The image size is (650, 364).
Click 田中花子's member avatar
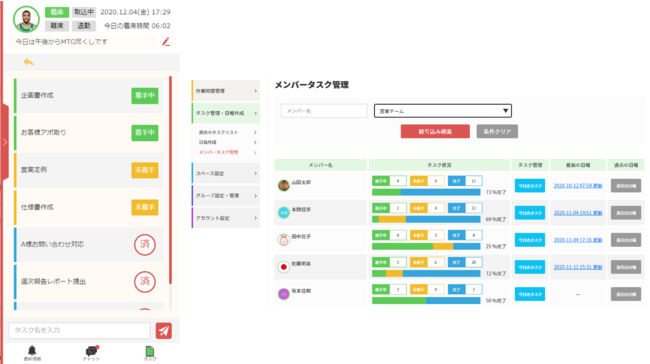284,240
